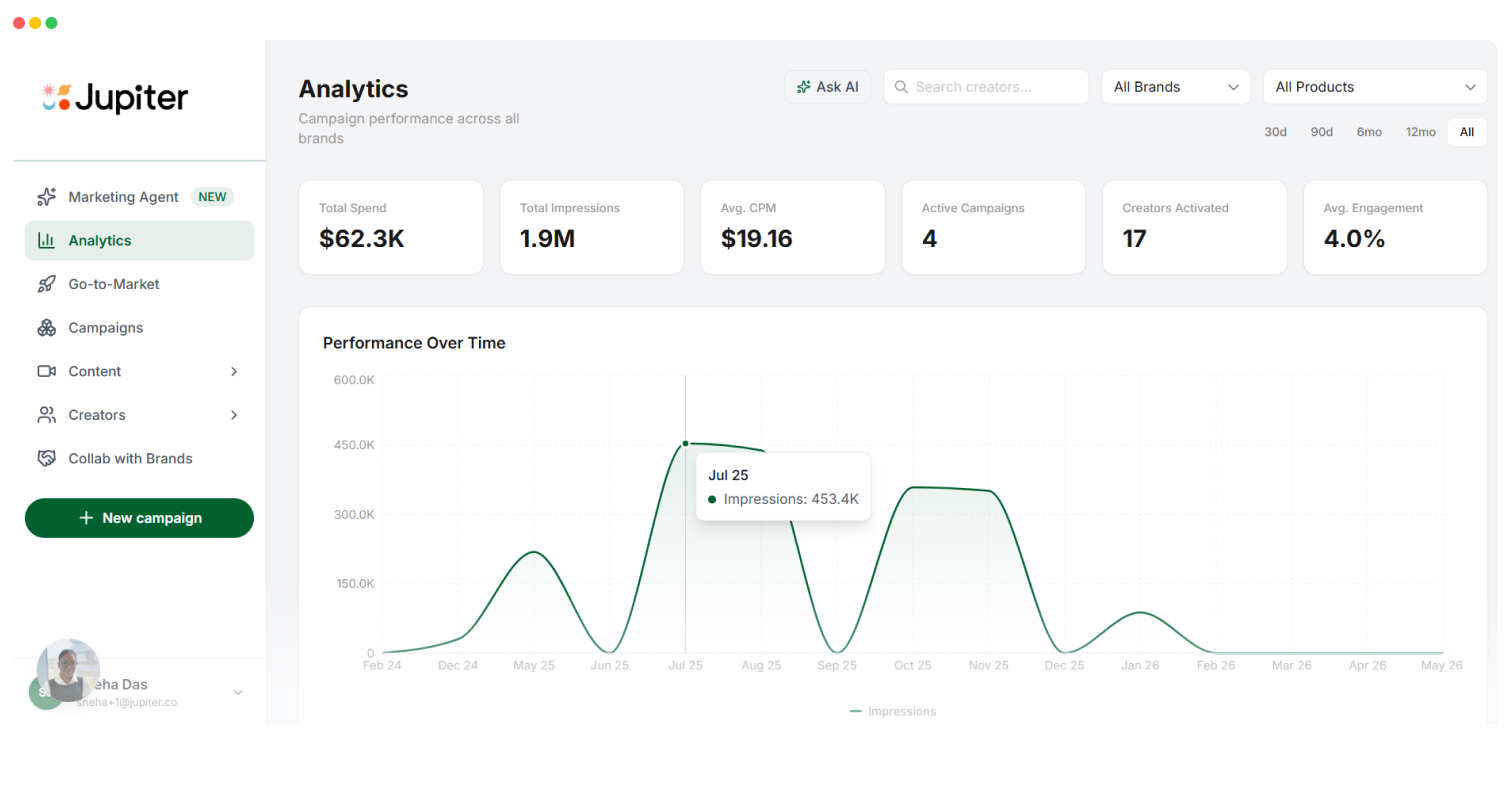Toggle the Impressions series in the chart legend

click(893, 711)
